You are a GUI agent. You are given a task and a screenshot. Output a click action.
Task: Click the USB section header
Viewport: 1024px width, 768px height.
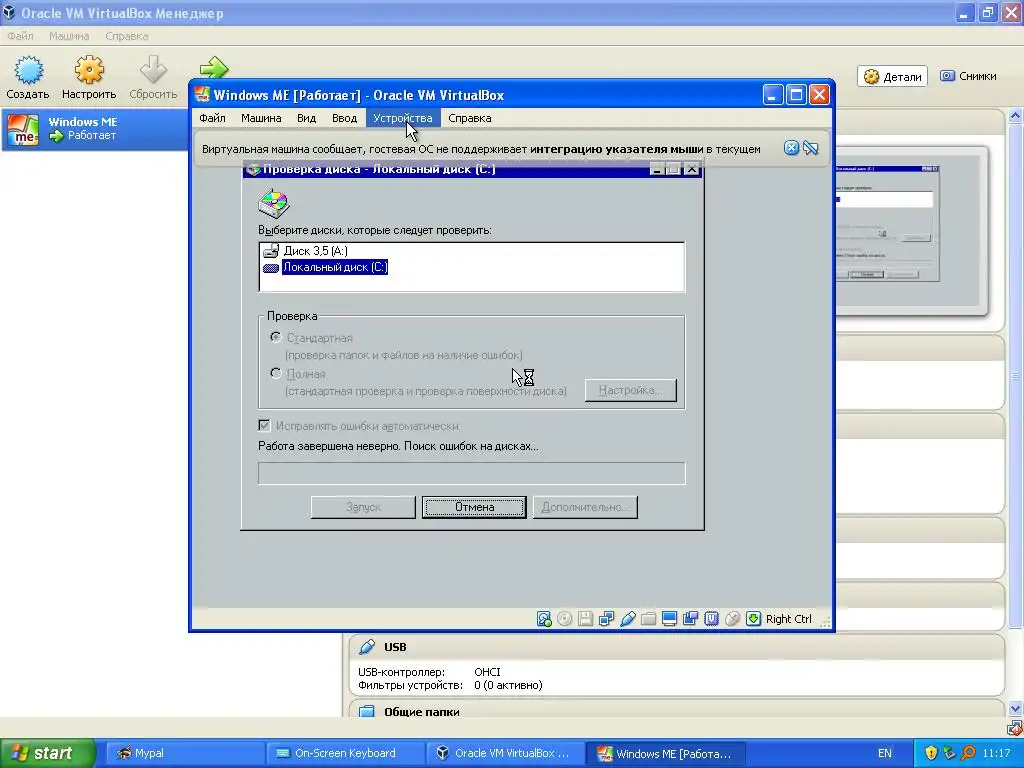click(x=676, y=647)
